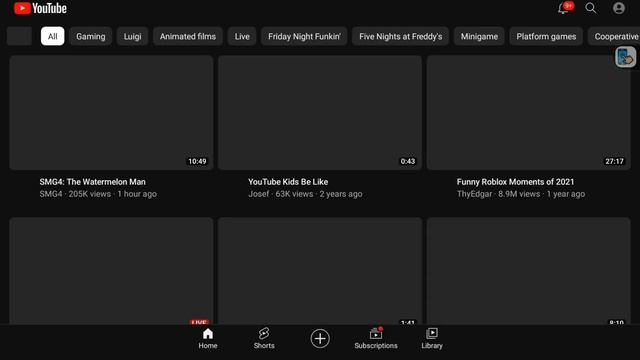640x360 pixels.
Task: Go to the Home tab
Action: 208,339
